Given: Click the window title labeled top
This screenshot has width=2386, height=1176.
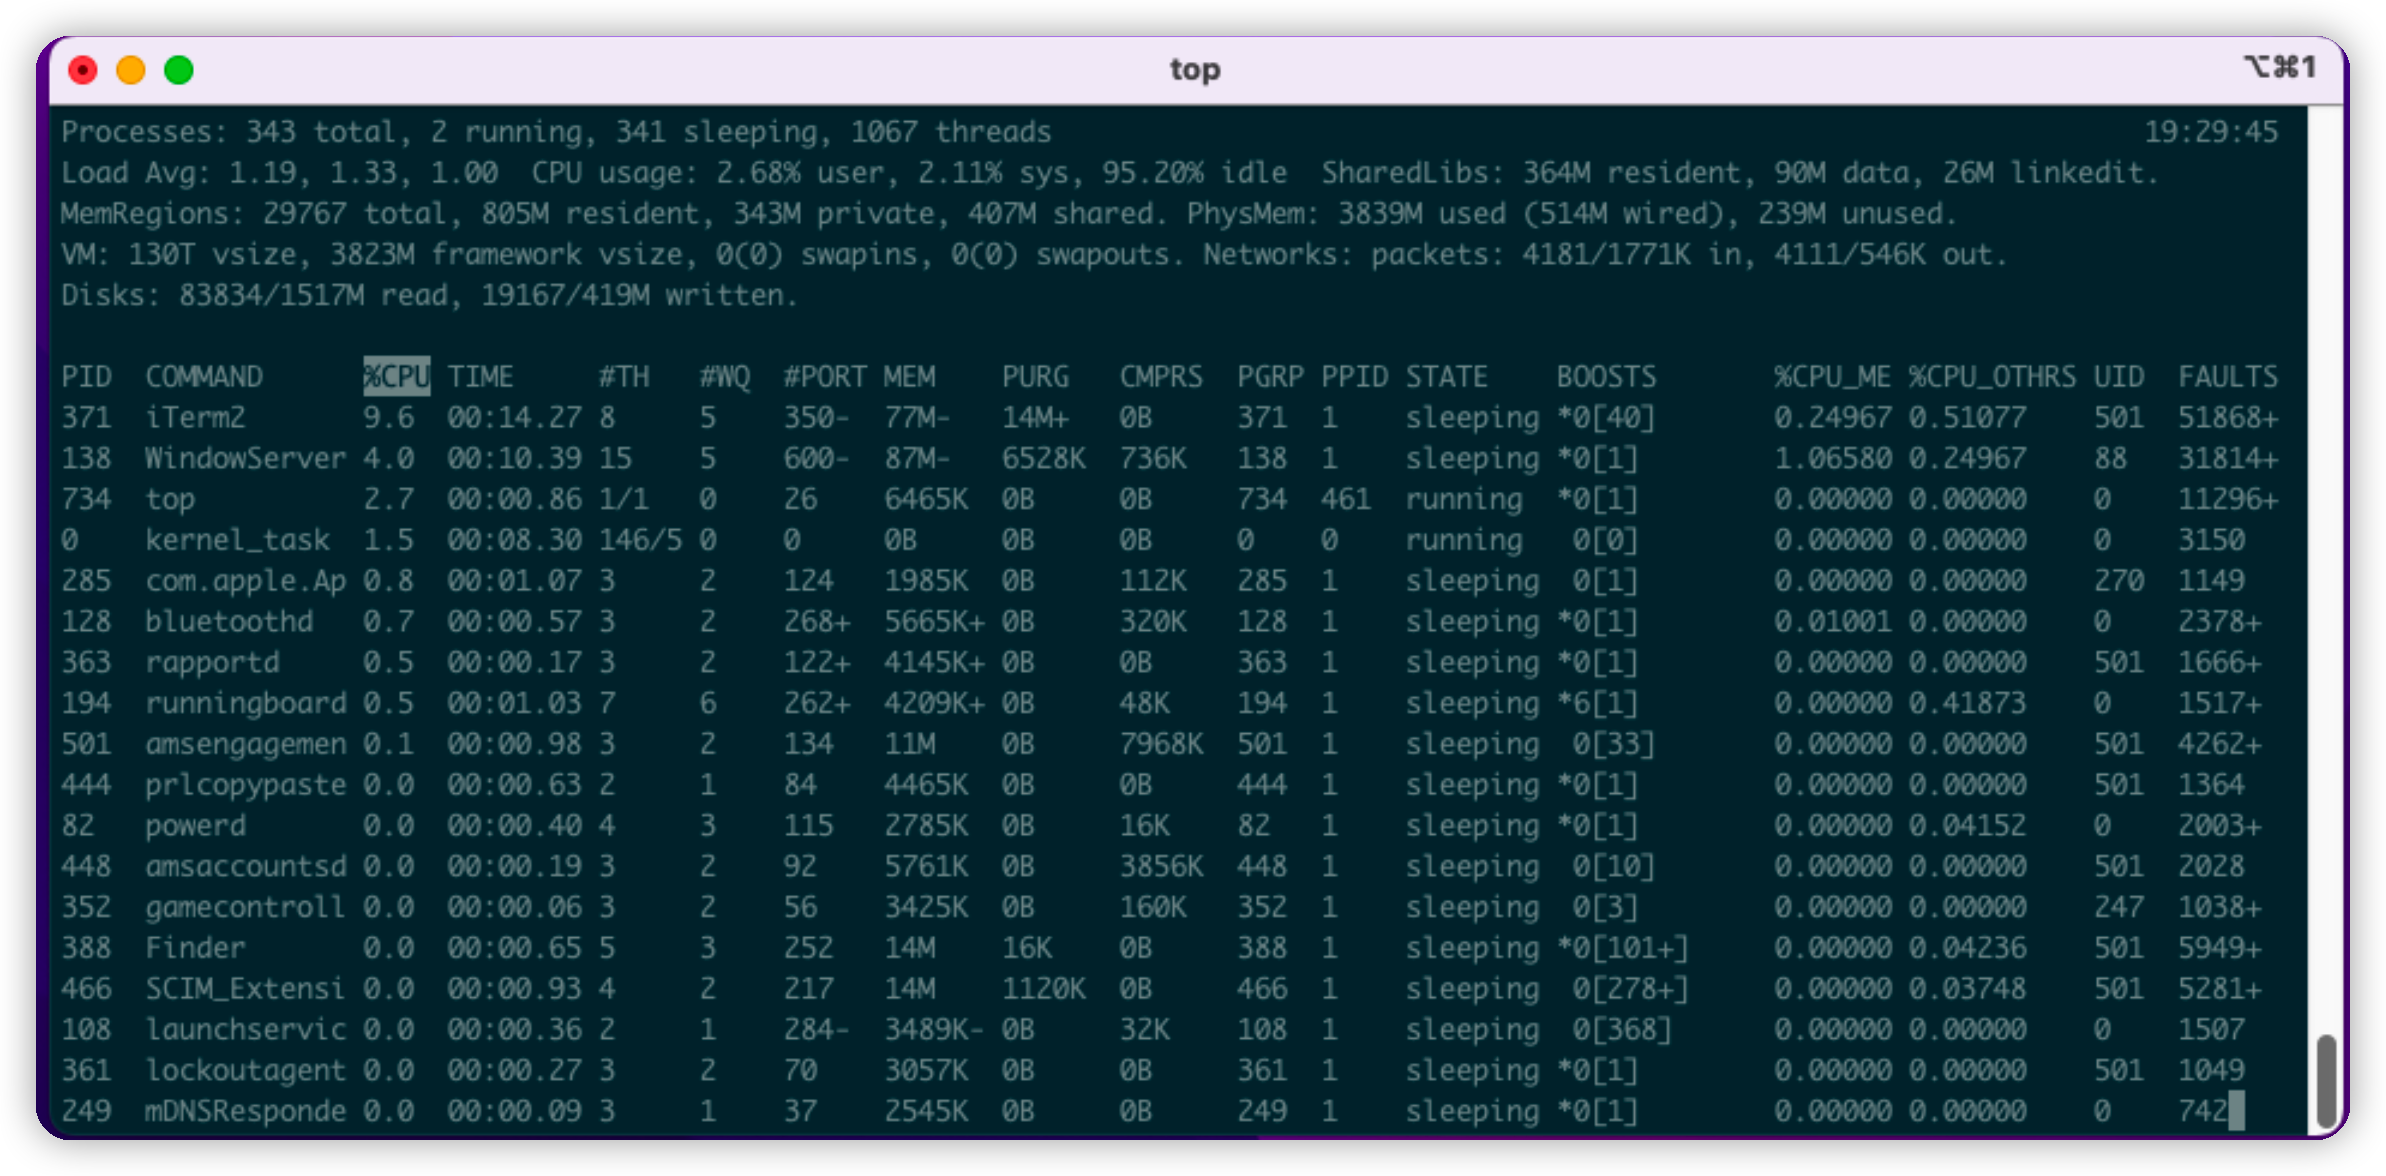Looking at the screenshot, I should (x=1195, y=69).
